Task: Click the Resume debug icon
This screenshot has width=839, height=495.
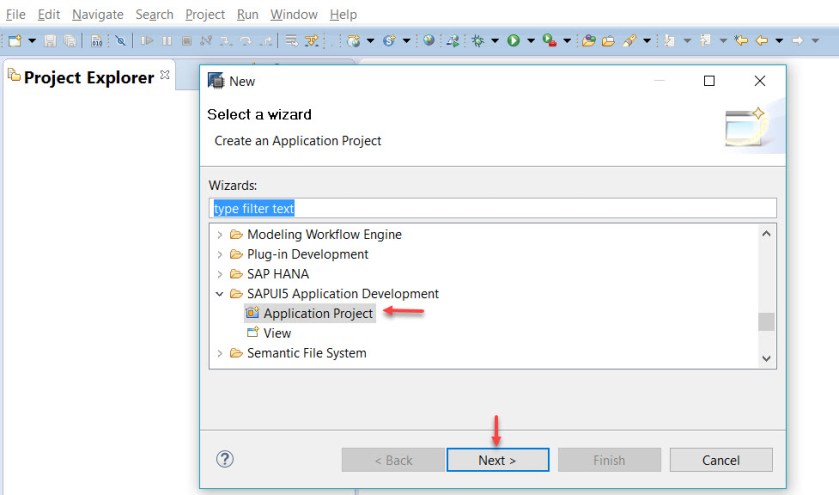Action: click(147, 41)
